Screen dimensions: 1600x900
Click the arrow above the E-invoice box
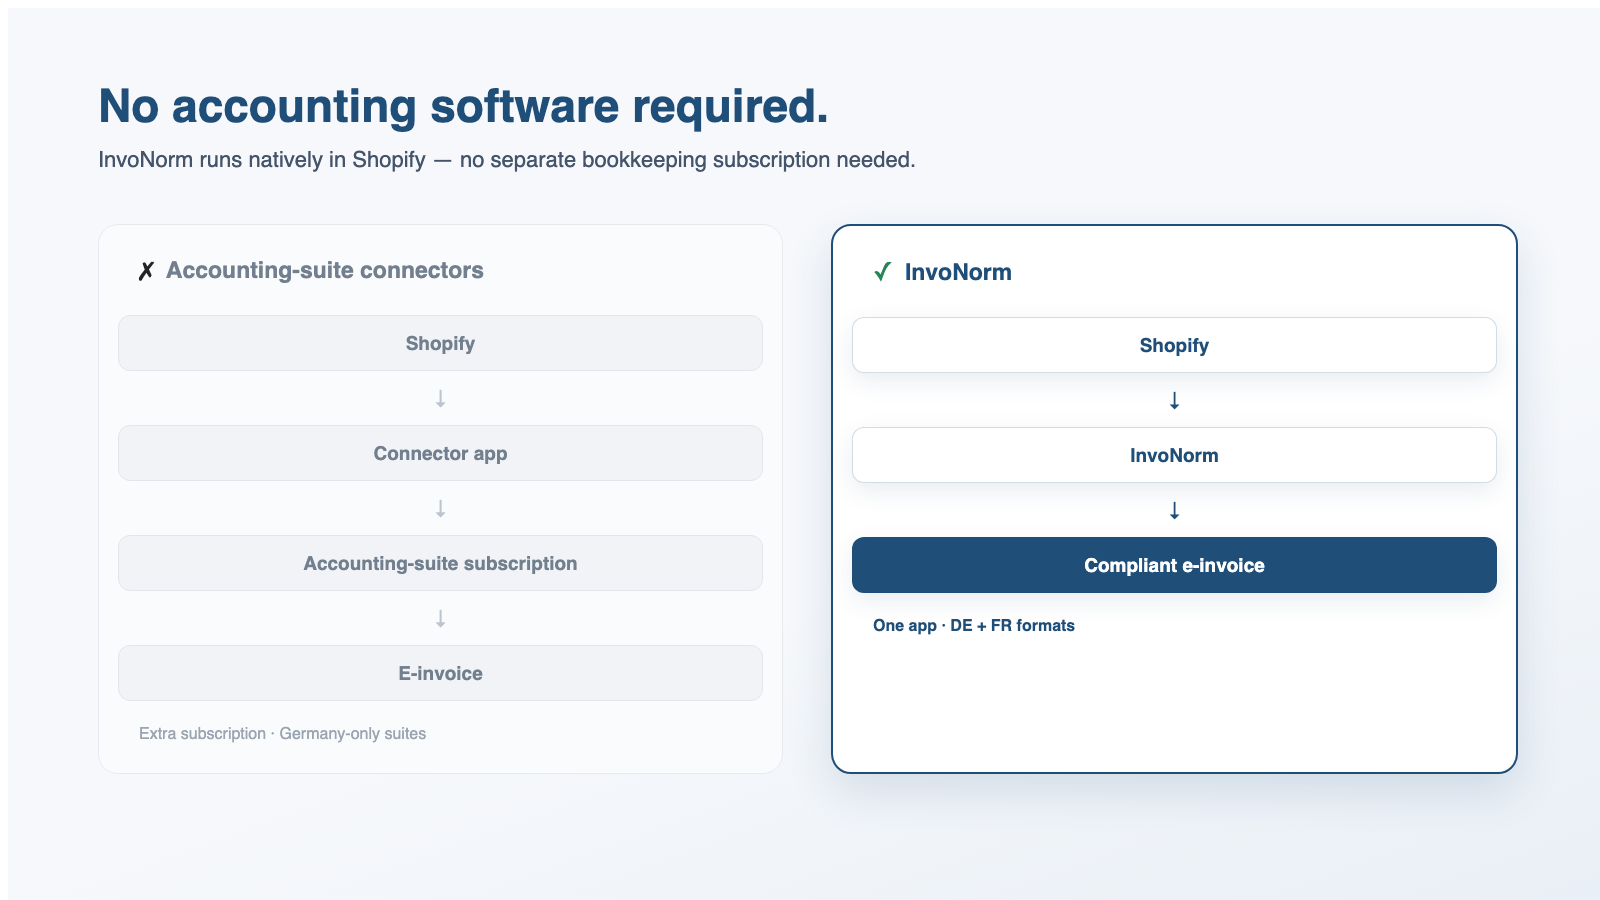point(440,618)
